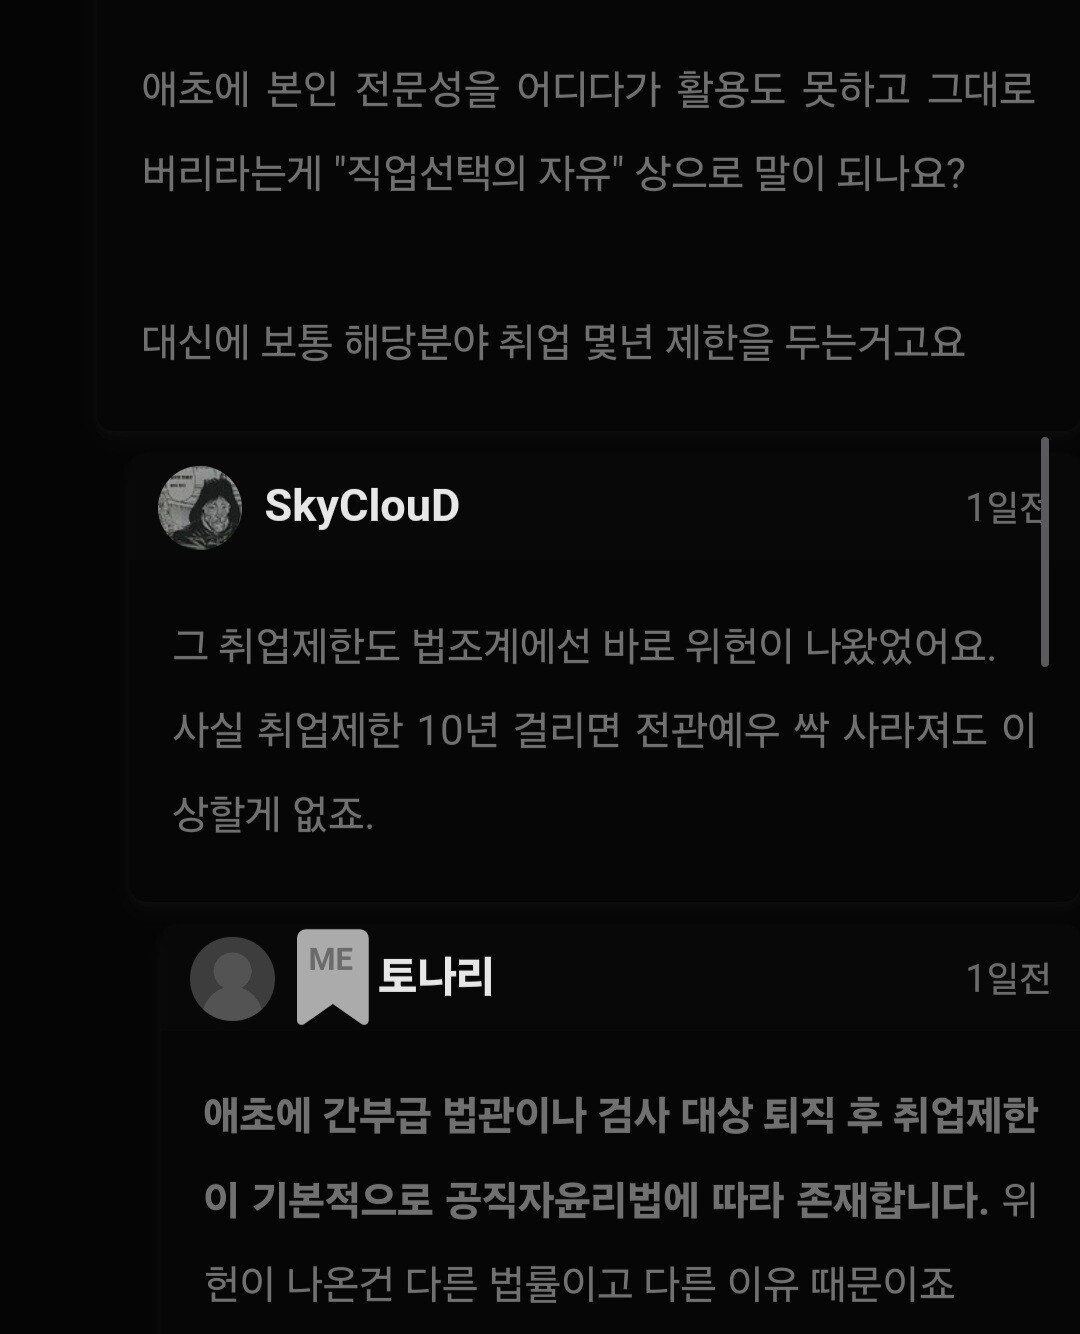Viewport: 1080px width, 1334px height.
Task: Click the 1일전 timestamp on SkyClouD's comment
Action: (x=1004, y=507)
